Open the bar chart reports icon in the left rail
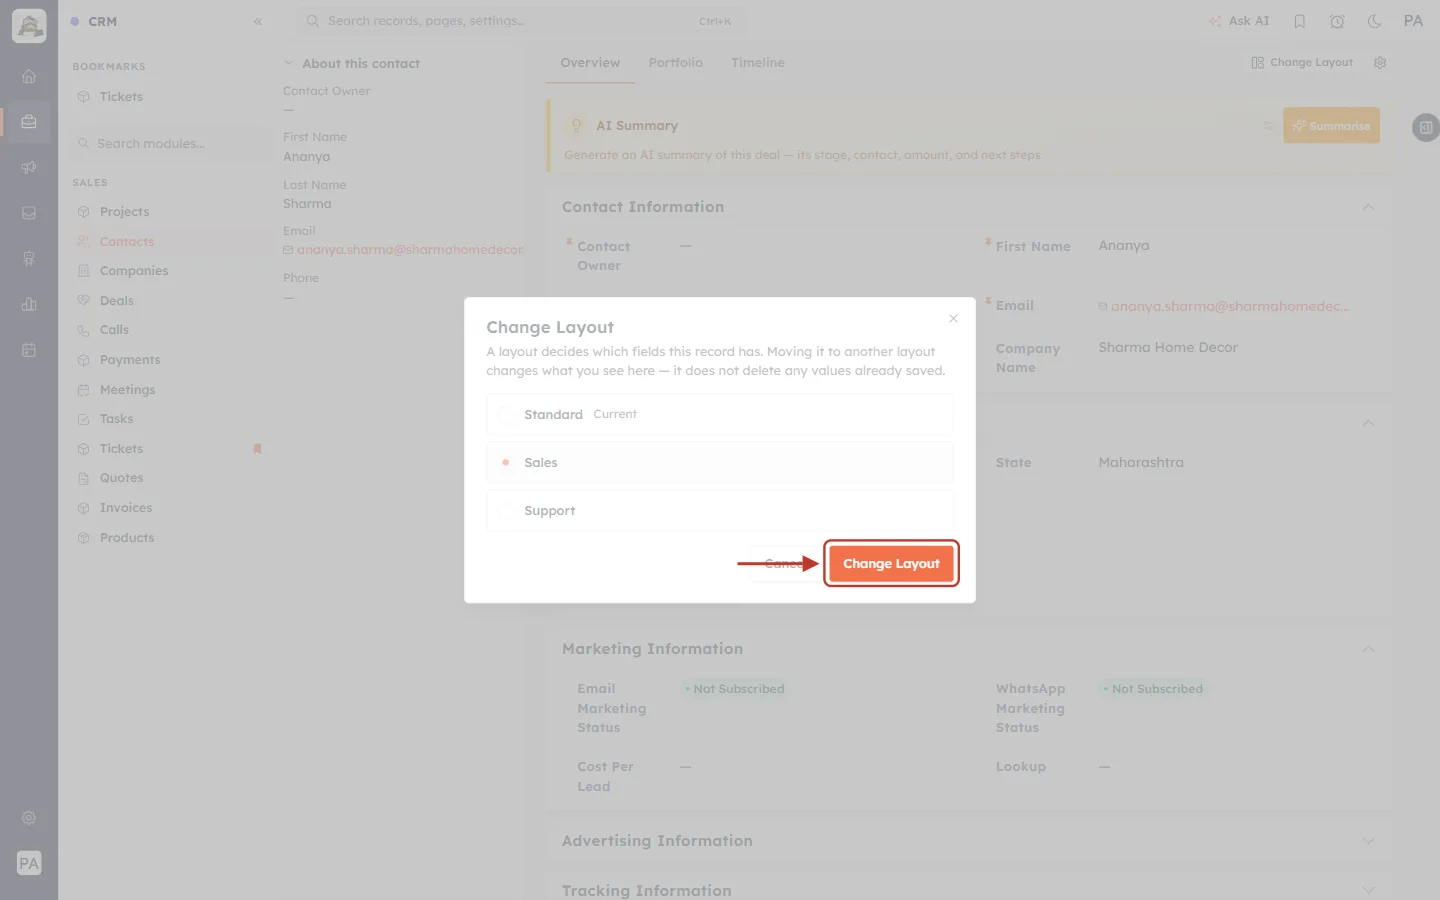Viewport: 1440px width, 900px height. click(x=29, y=305)
